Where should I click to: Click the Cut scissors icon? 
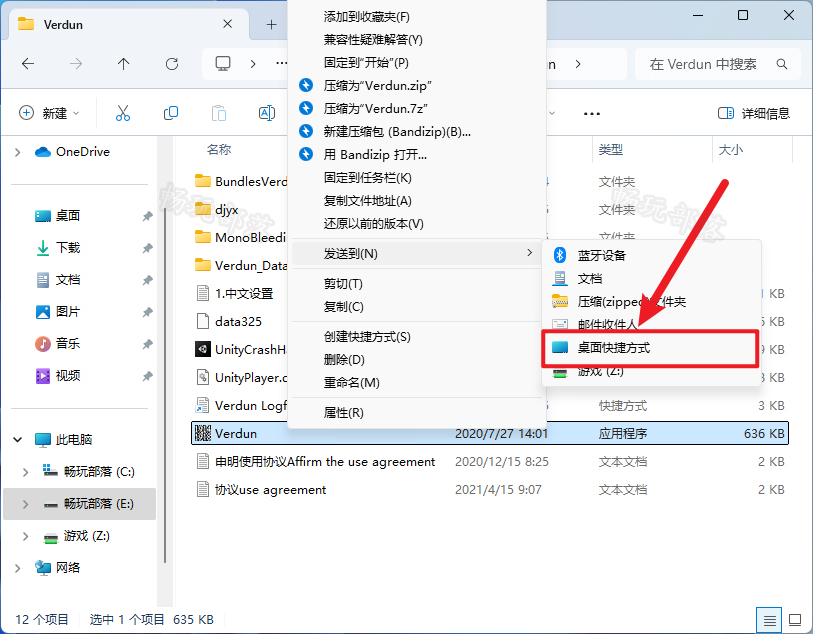[x=123, y=113]
